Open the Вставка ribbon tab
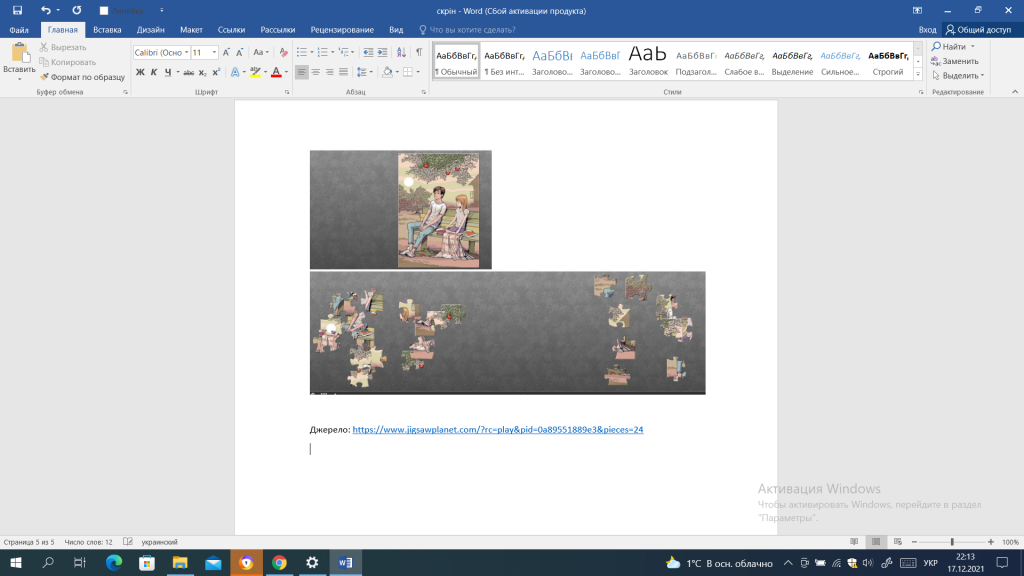 107,30
